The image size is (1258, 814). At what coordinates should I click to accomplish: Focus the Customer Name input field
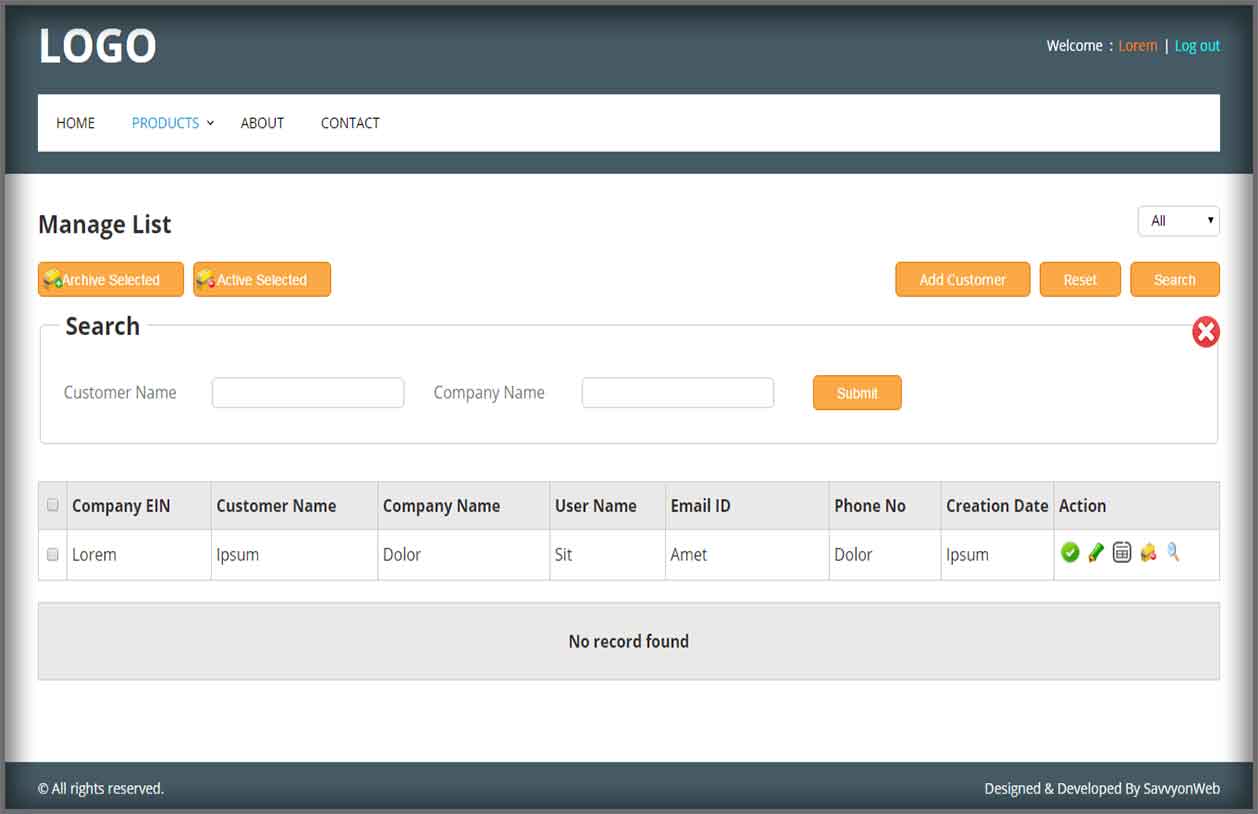click(308, 393)
